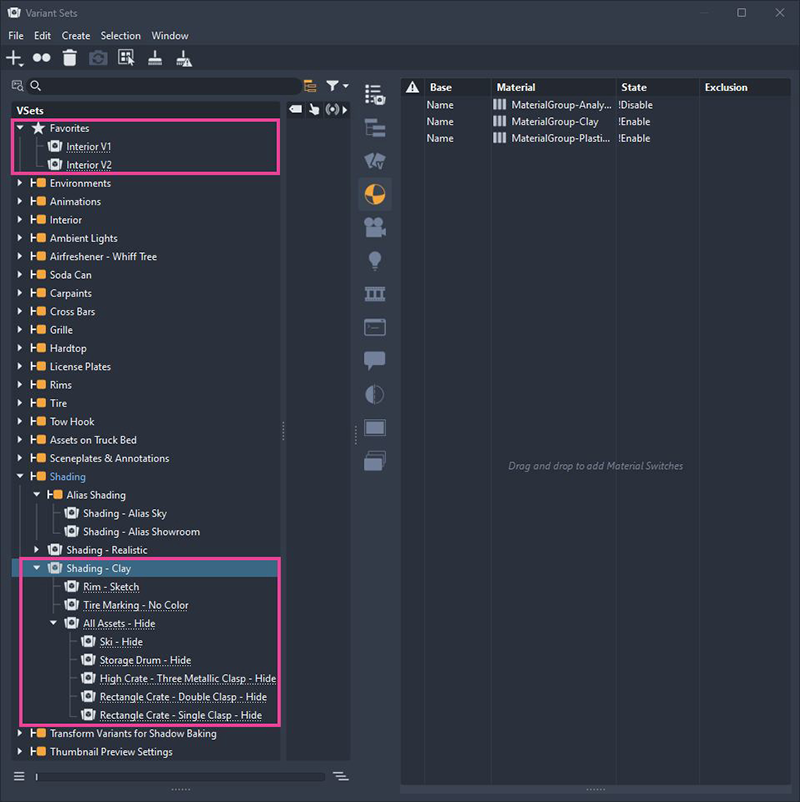Select Shading - Alias Showroom variant set
The height and width of the screenshot is (802, 800).
[x=141, y=532]
